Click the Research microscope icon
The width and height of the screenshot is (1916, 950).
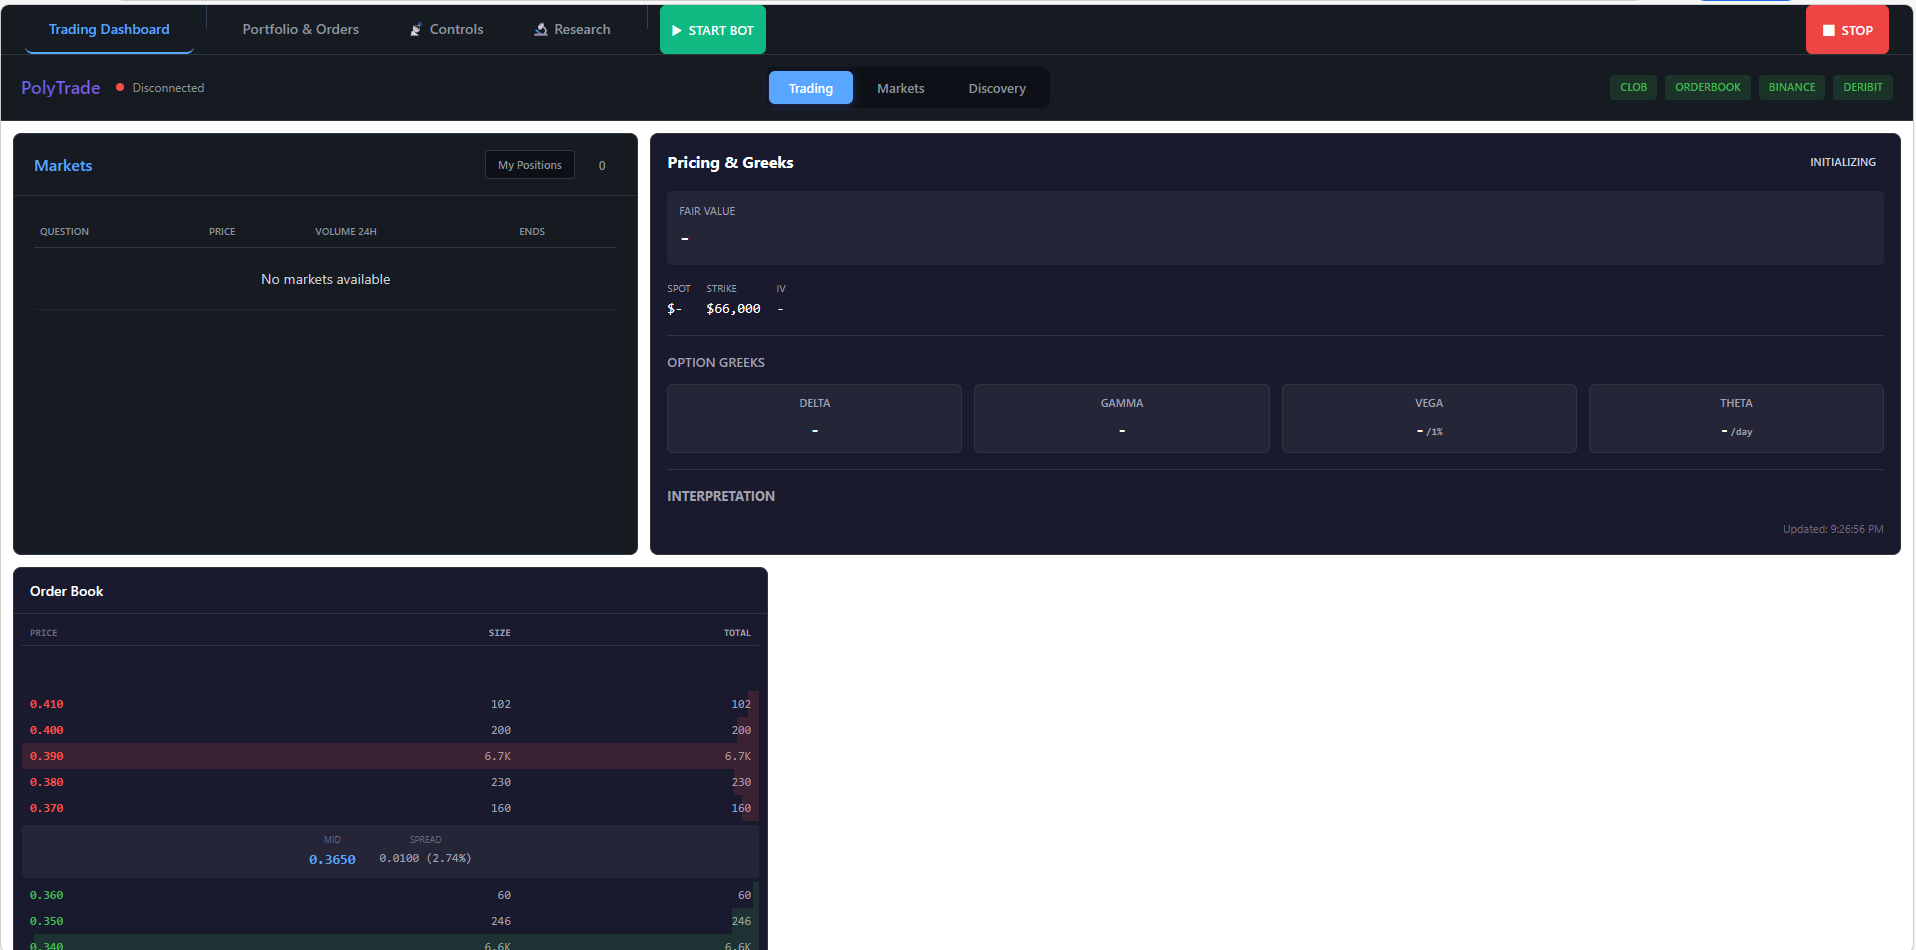pos(541,30)
